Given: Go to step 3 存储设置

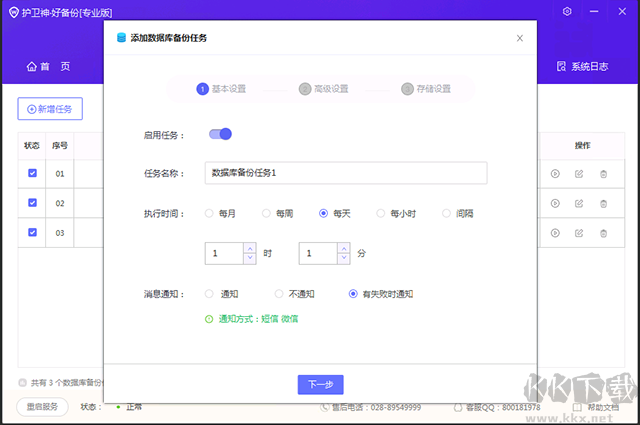Looking at the screenshot, I should (426, 89).
